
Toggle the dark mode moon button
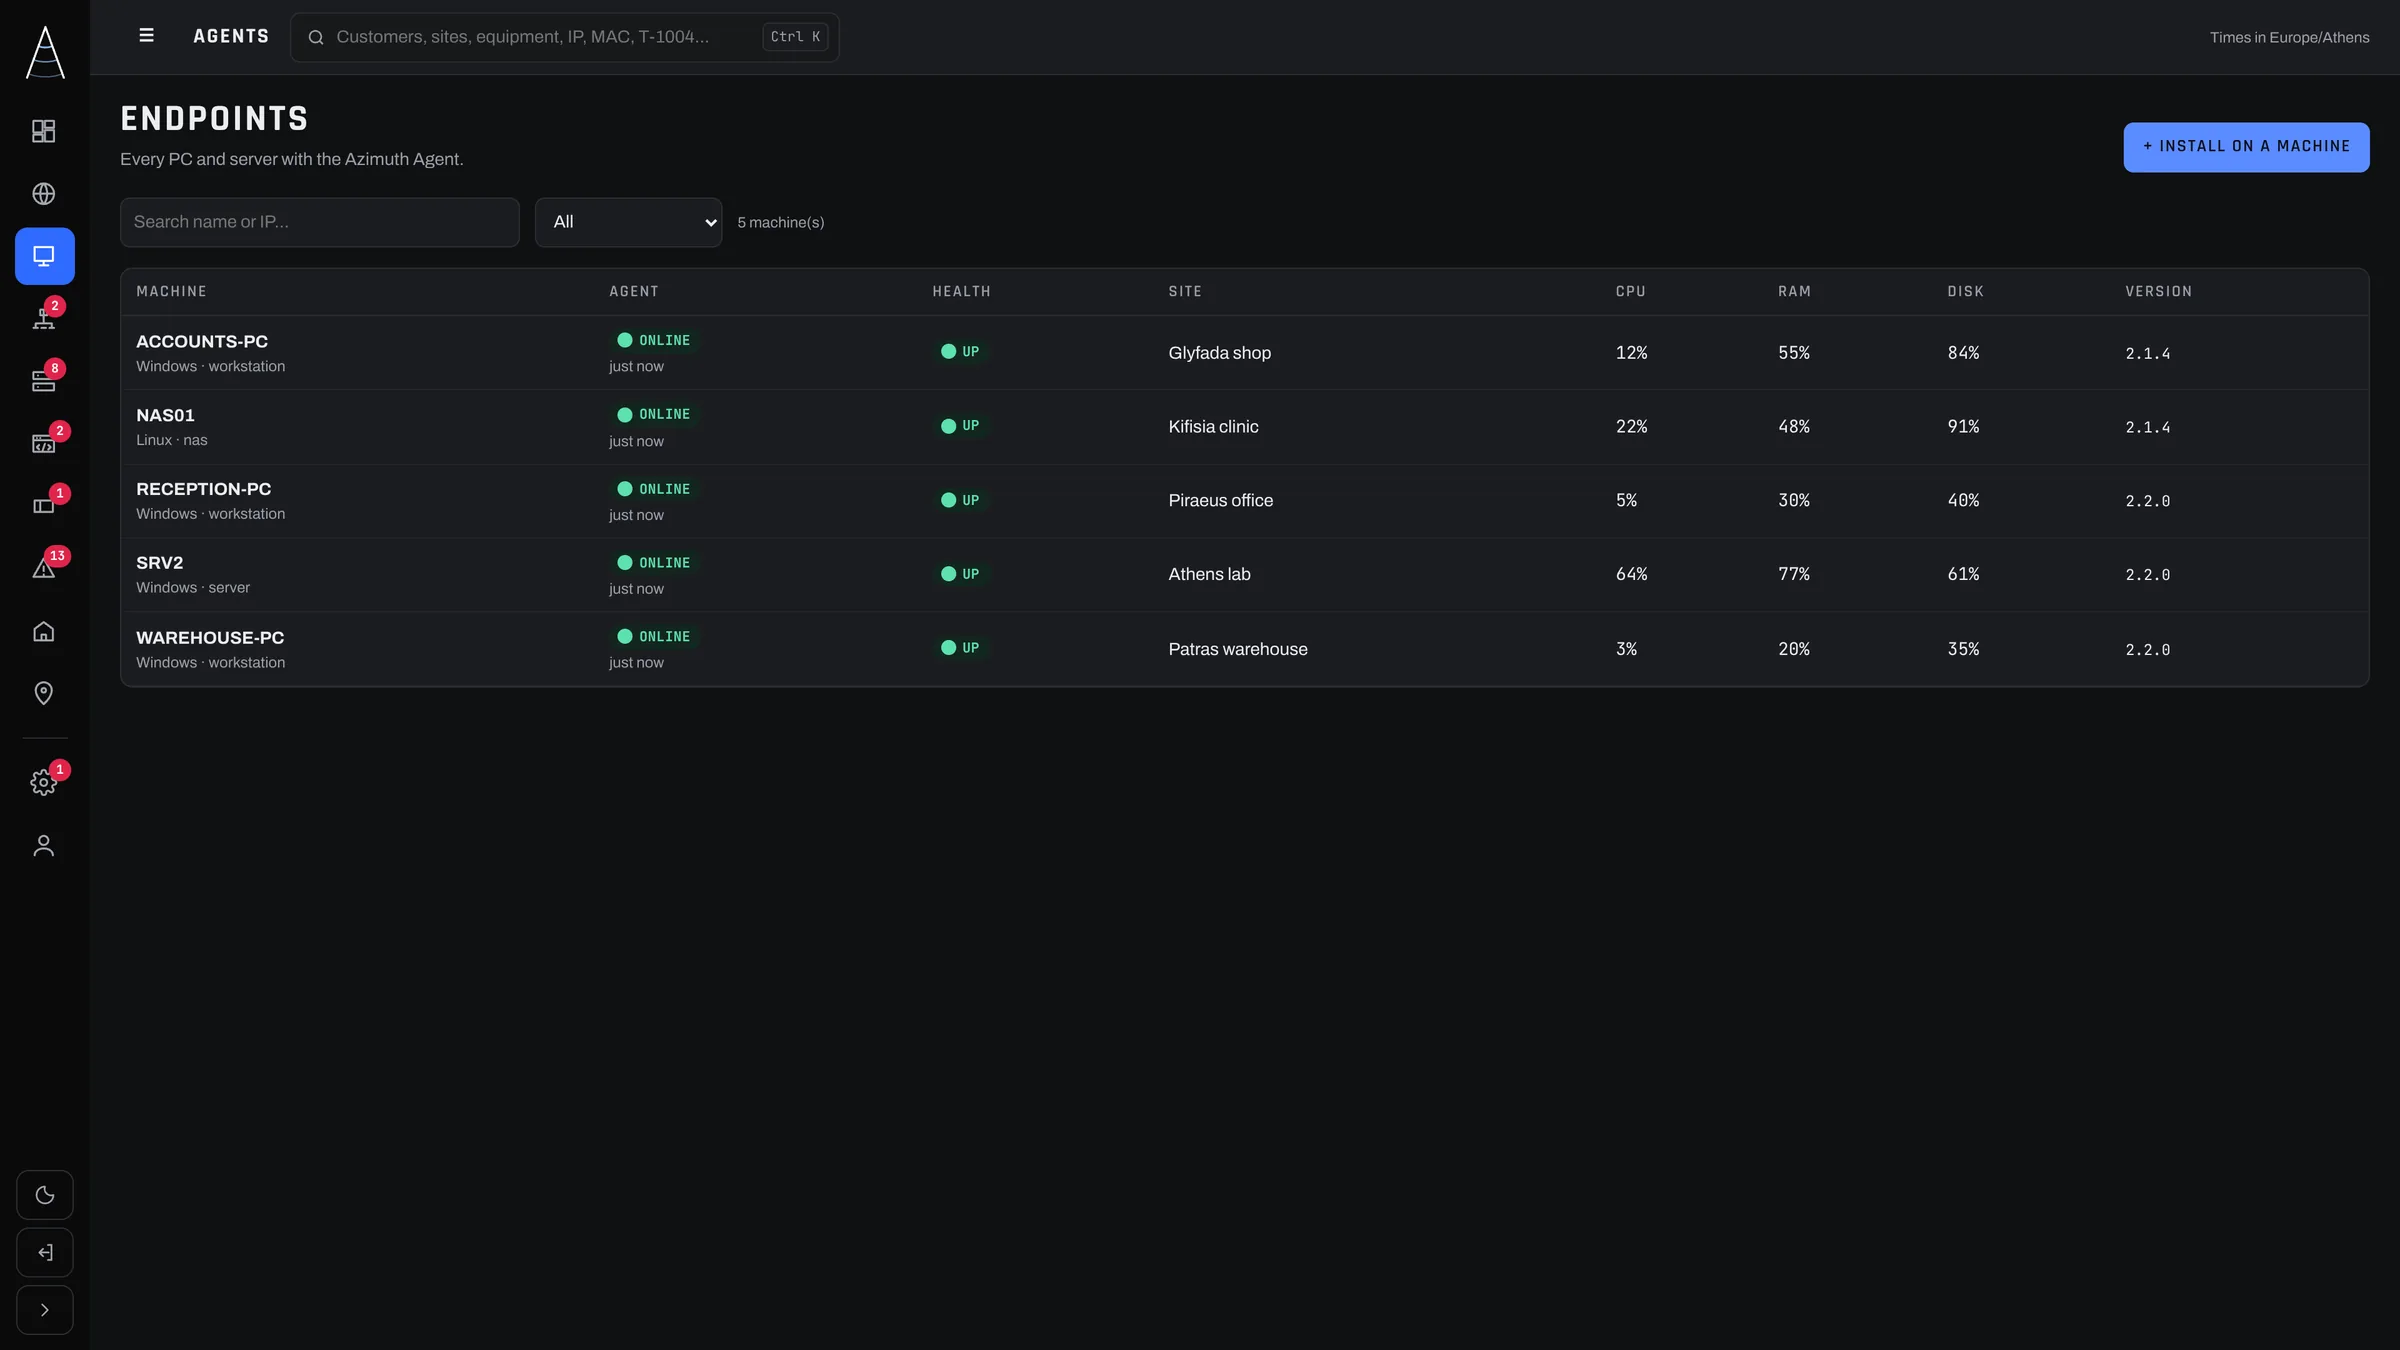45,1195
